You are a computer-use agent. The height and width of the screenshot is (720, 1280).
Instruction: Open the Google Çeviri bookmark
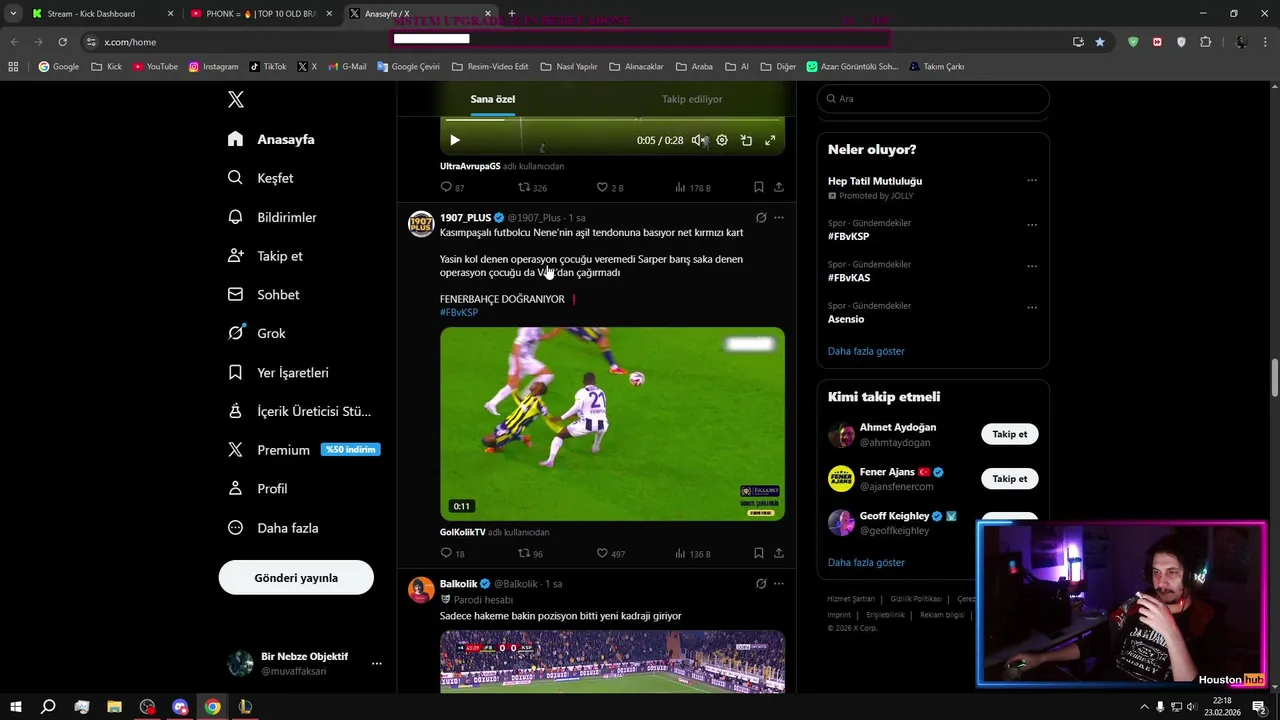408,67
